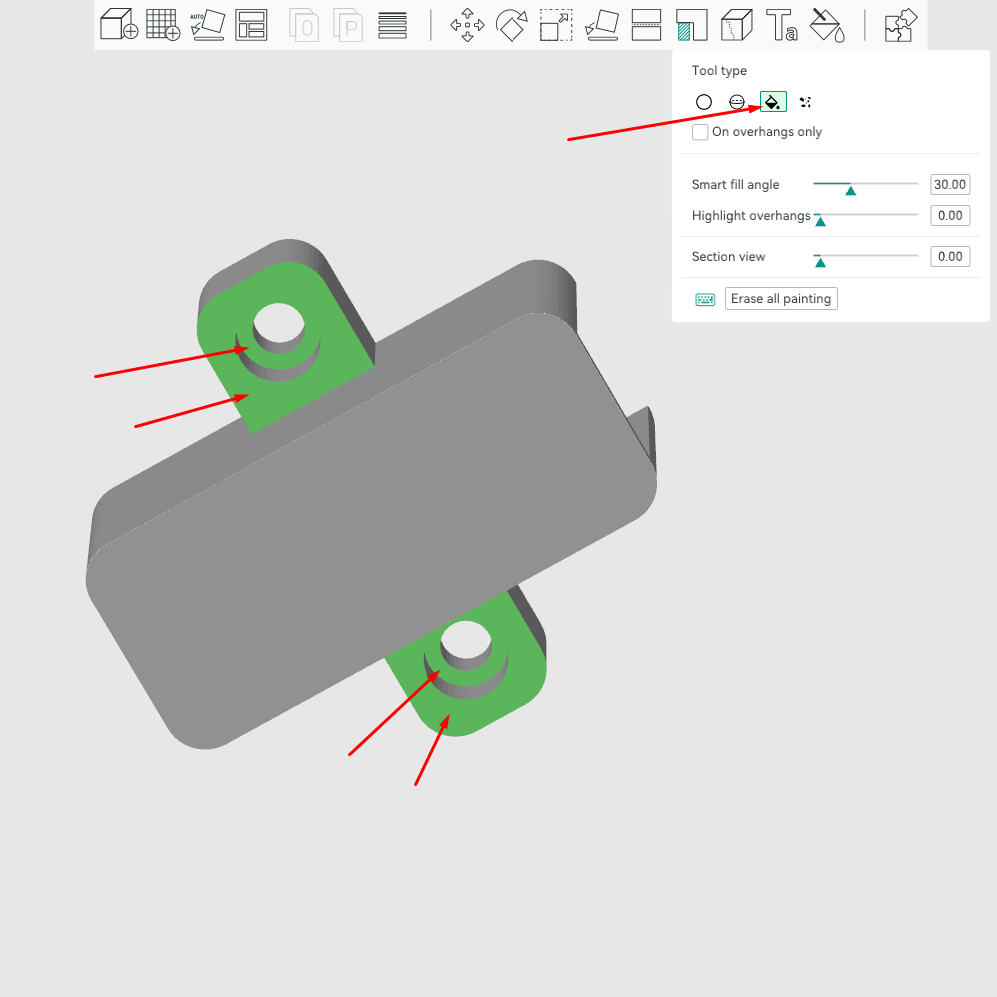This screenshot has height=997, width=997.
Task: Select the Rotate tool in the toolbar
Action: coord(512,25)
